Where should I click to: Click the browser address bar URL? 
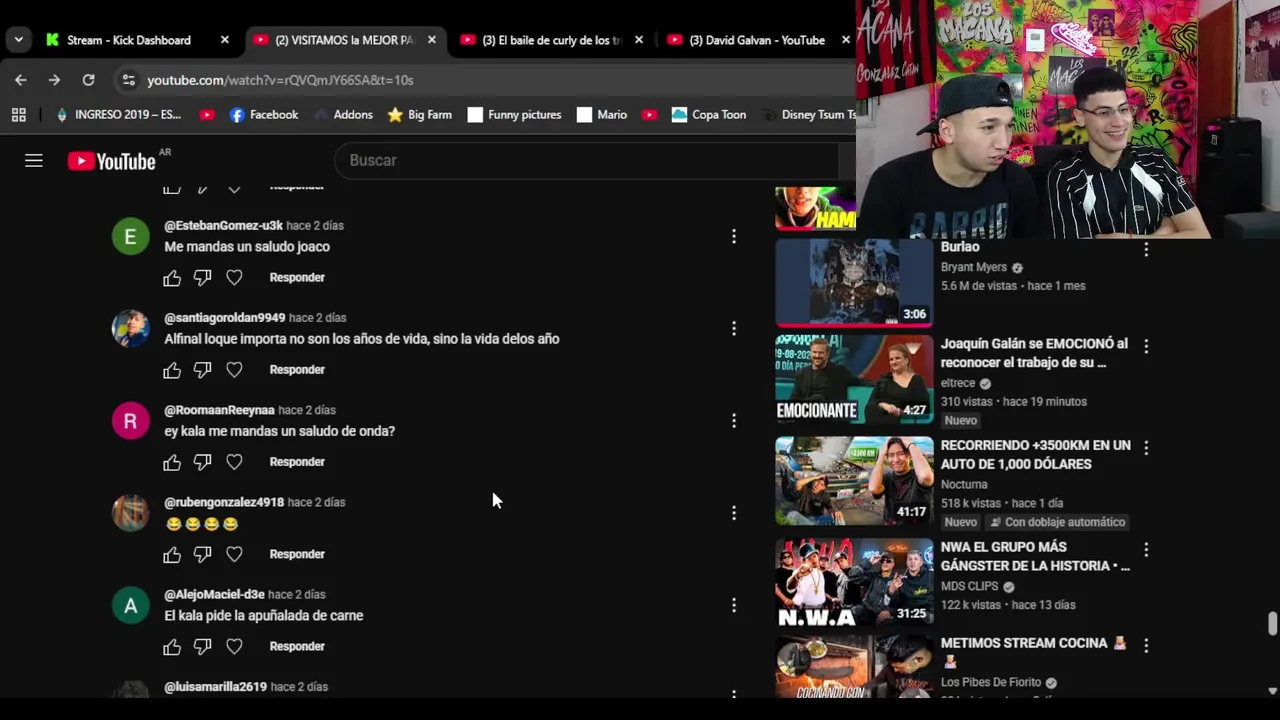(x=280, y=80)
